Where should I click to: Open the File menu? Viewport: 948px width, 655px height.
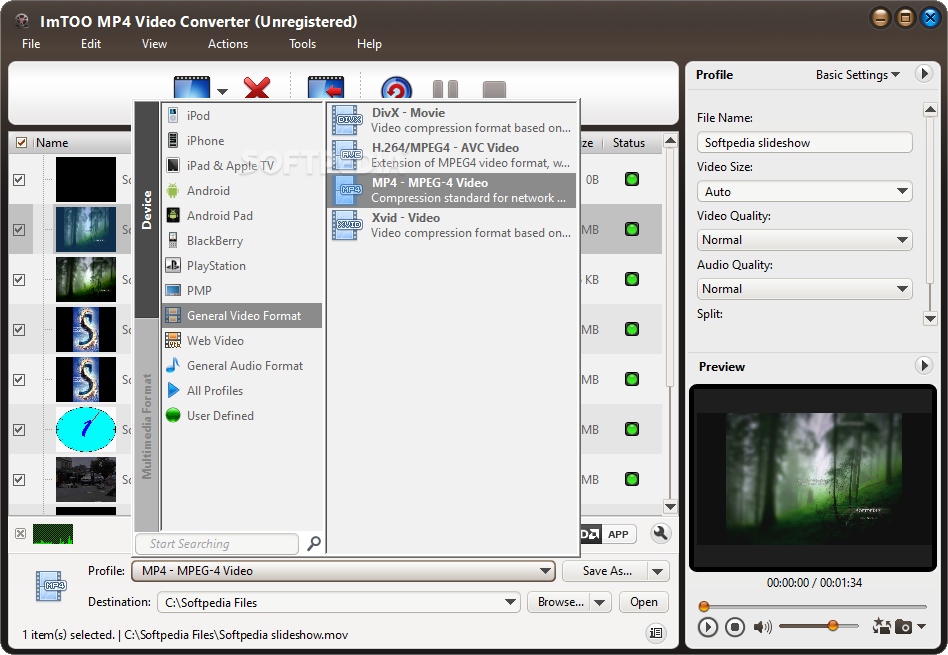click(31, 44)
